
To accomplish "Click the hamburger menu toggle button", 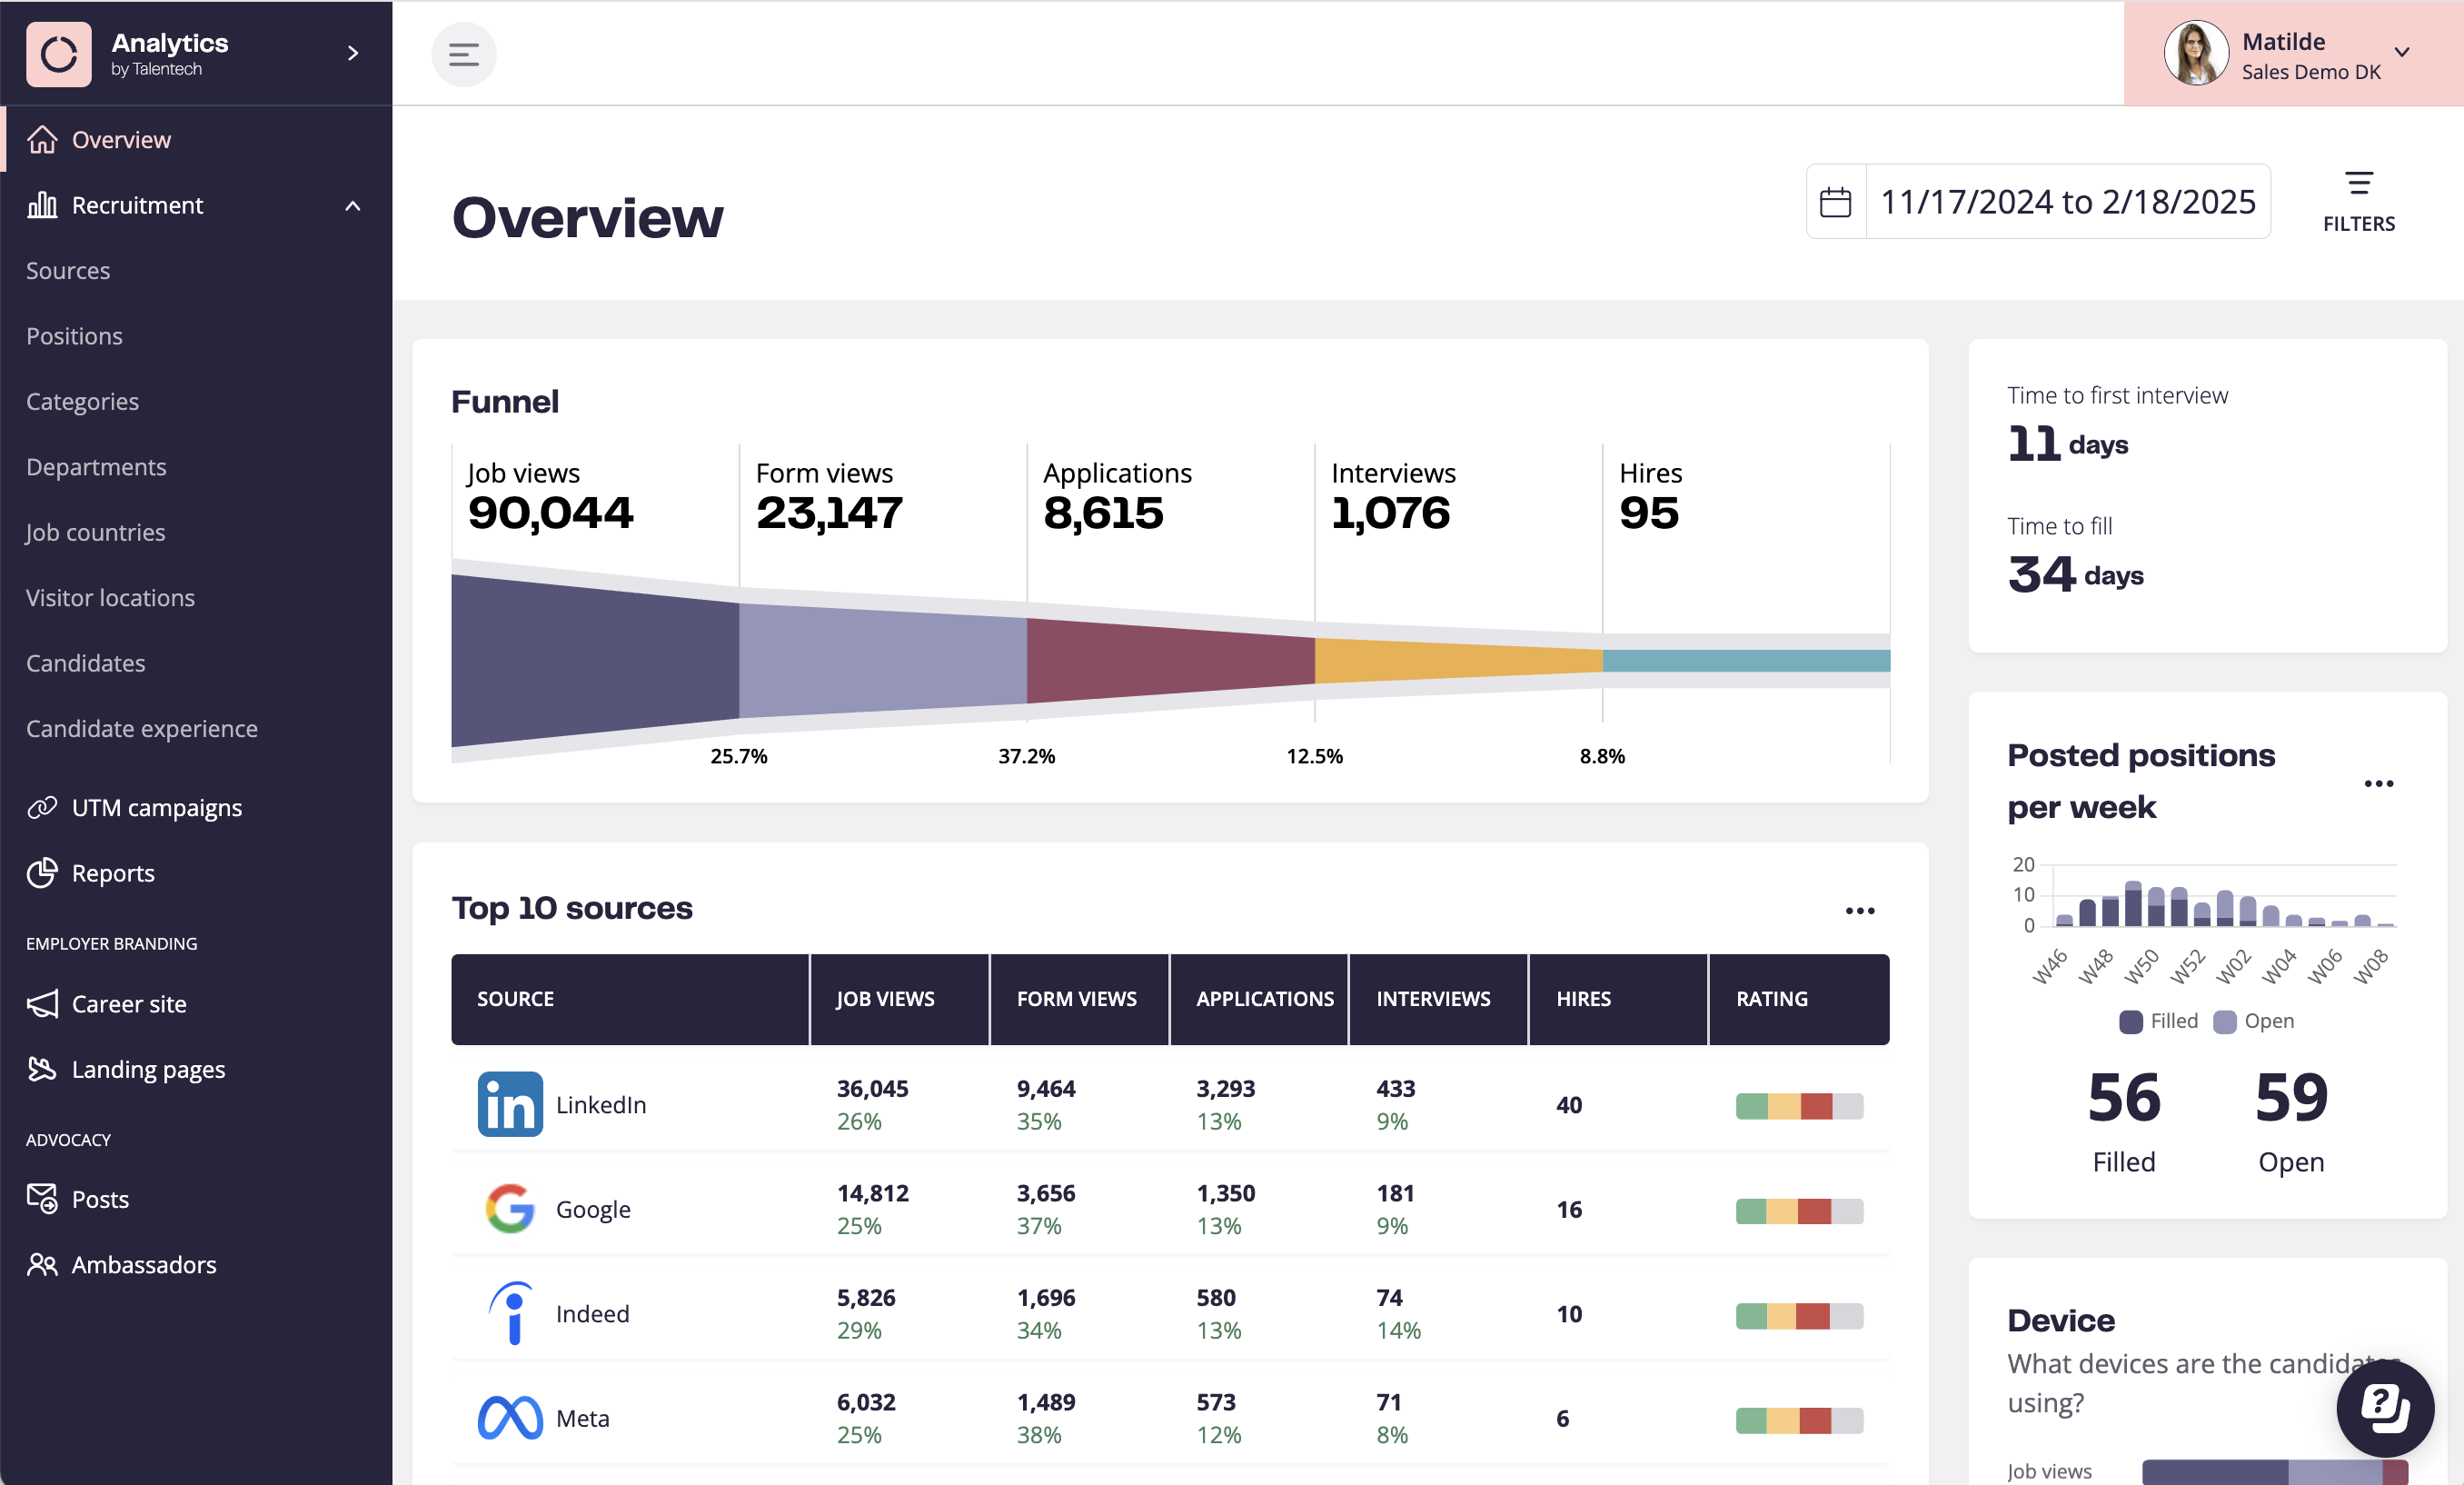I will (463, 54).
